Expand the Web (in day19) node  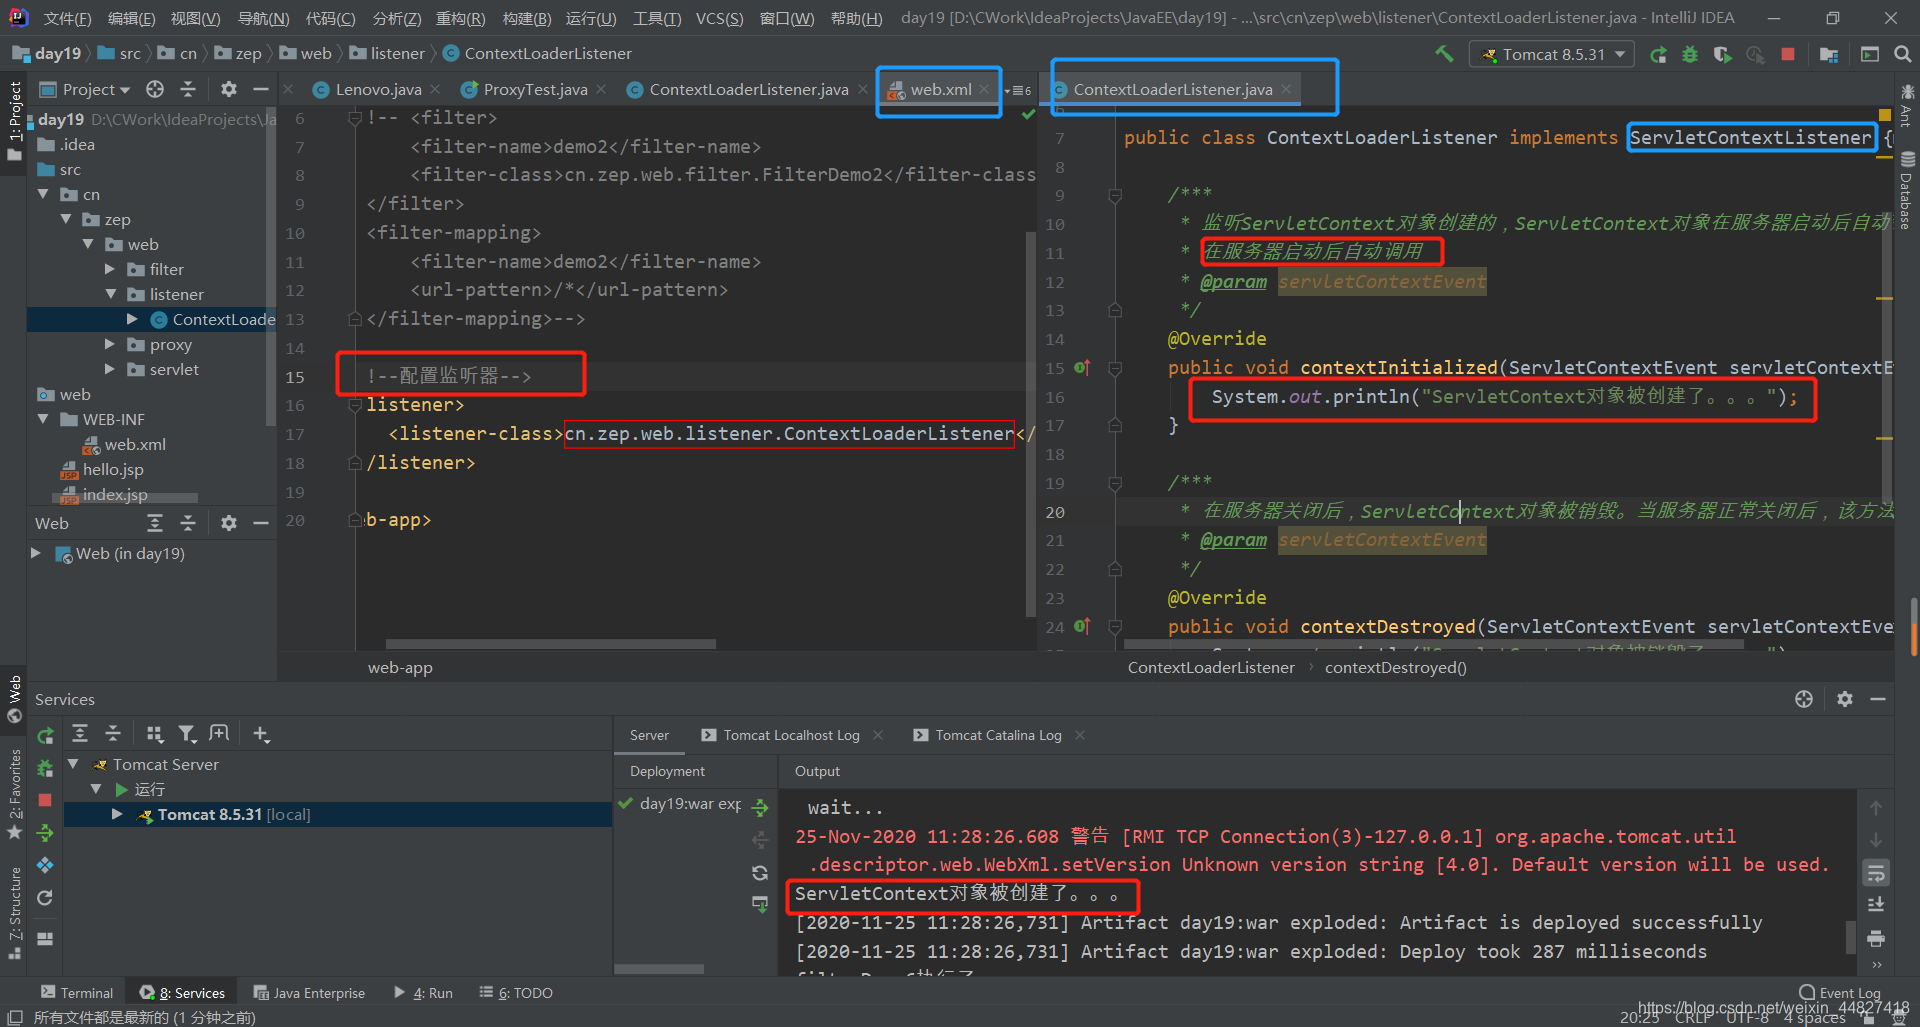36,553
